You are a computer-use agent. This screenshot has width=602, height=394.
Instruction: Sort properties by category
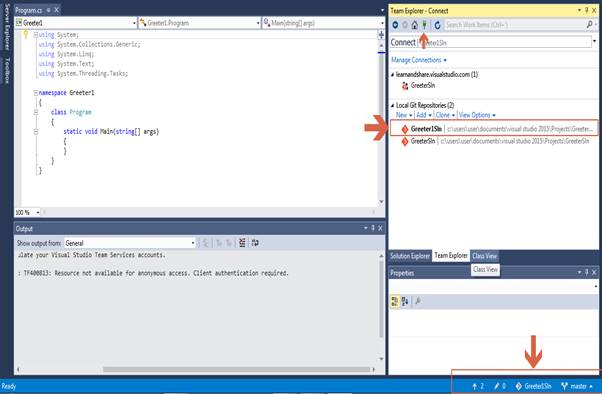(x=395, y=301)
